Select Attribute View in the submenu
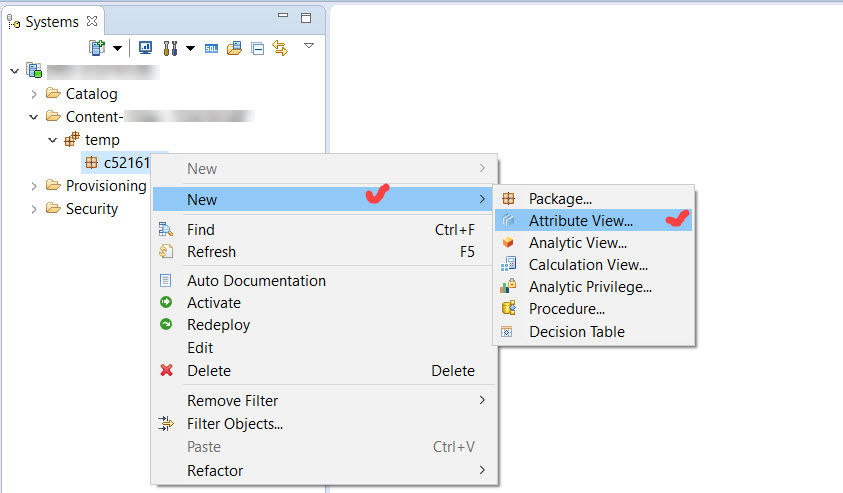Screen dimensions: 843x493 (580, 221)
